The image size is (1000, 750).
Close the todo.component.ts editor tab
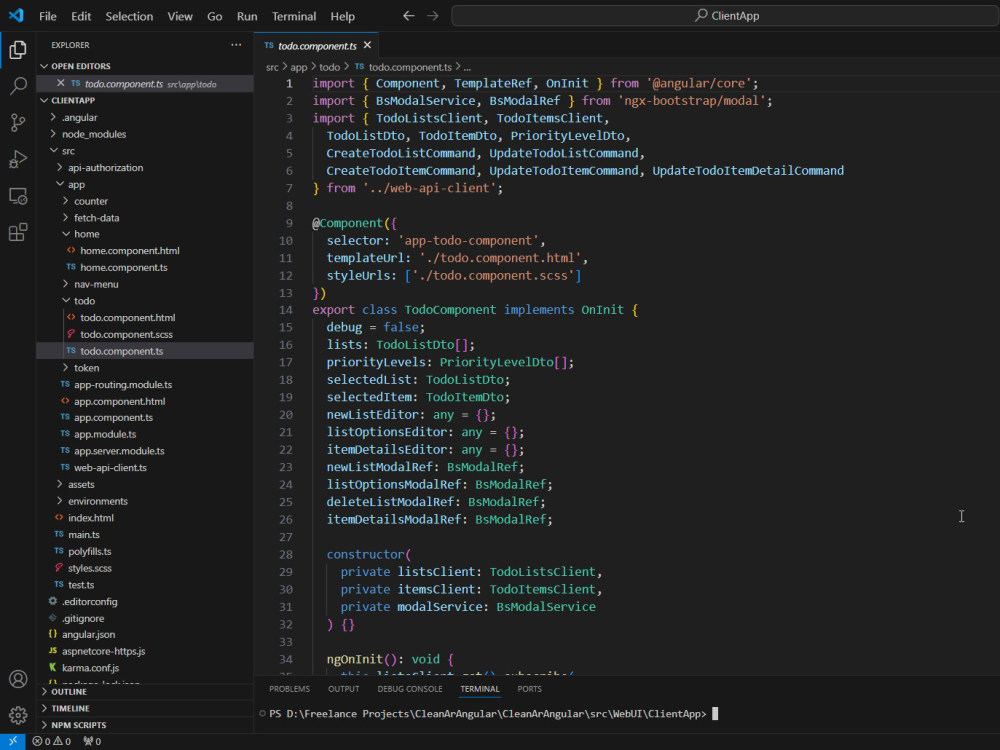(x=367, y=45)
